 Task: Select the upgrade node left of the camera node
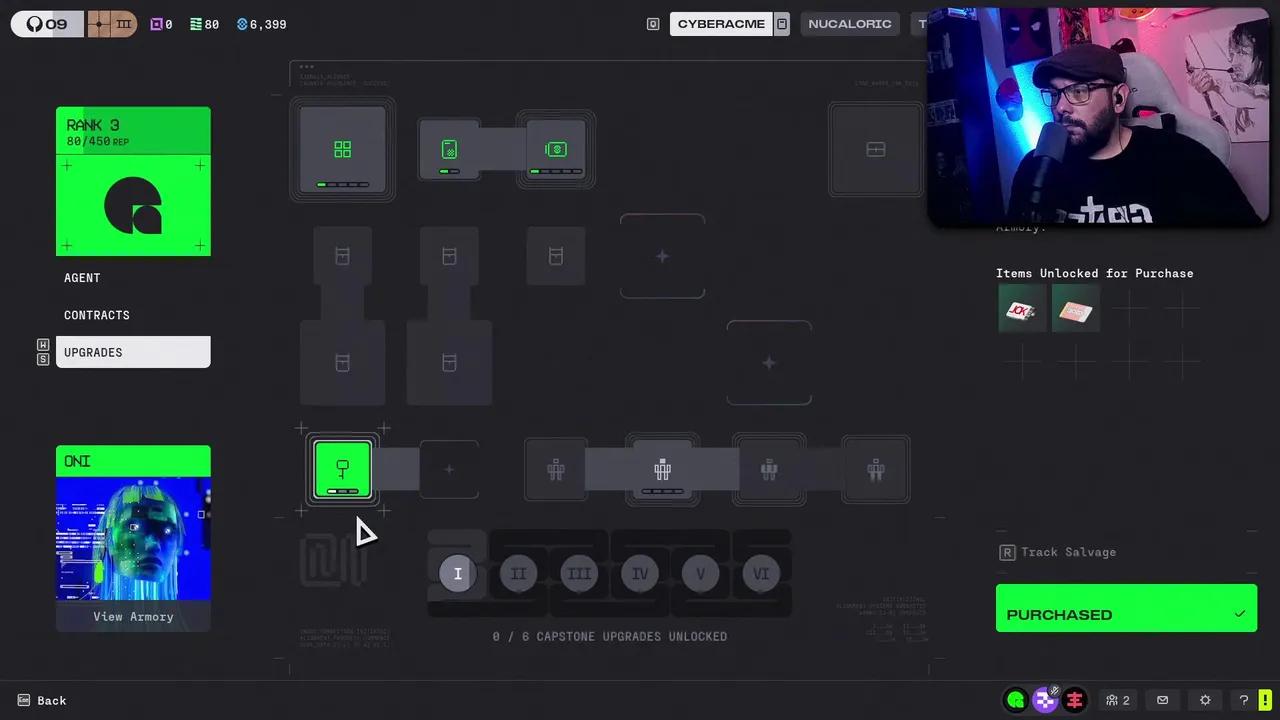pyautogui.click(x=449, y=149)
